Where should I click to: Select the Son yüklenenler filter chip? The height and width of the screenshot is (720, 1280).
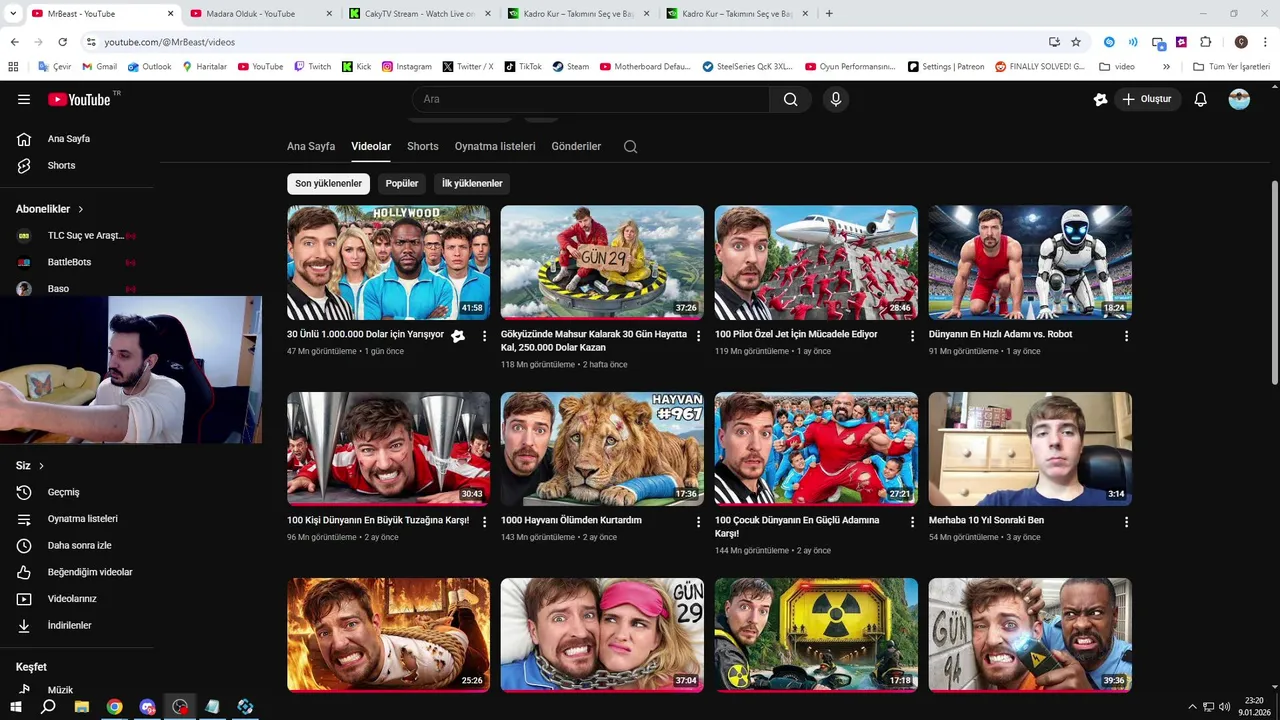(x=328, y=184)
